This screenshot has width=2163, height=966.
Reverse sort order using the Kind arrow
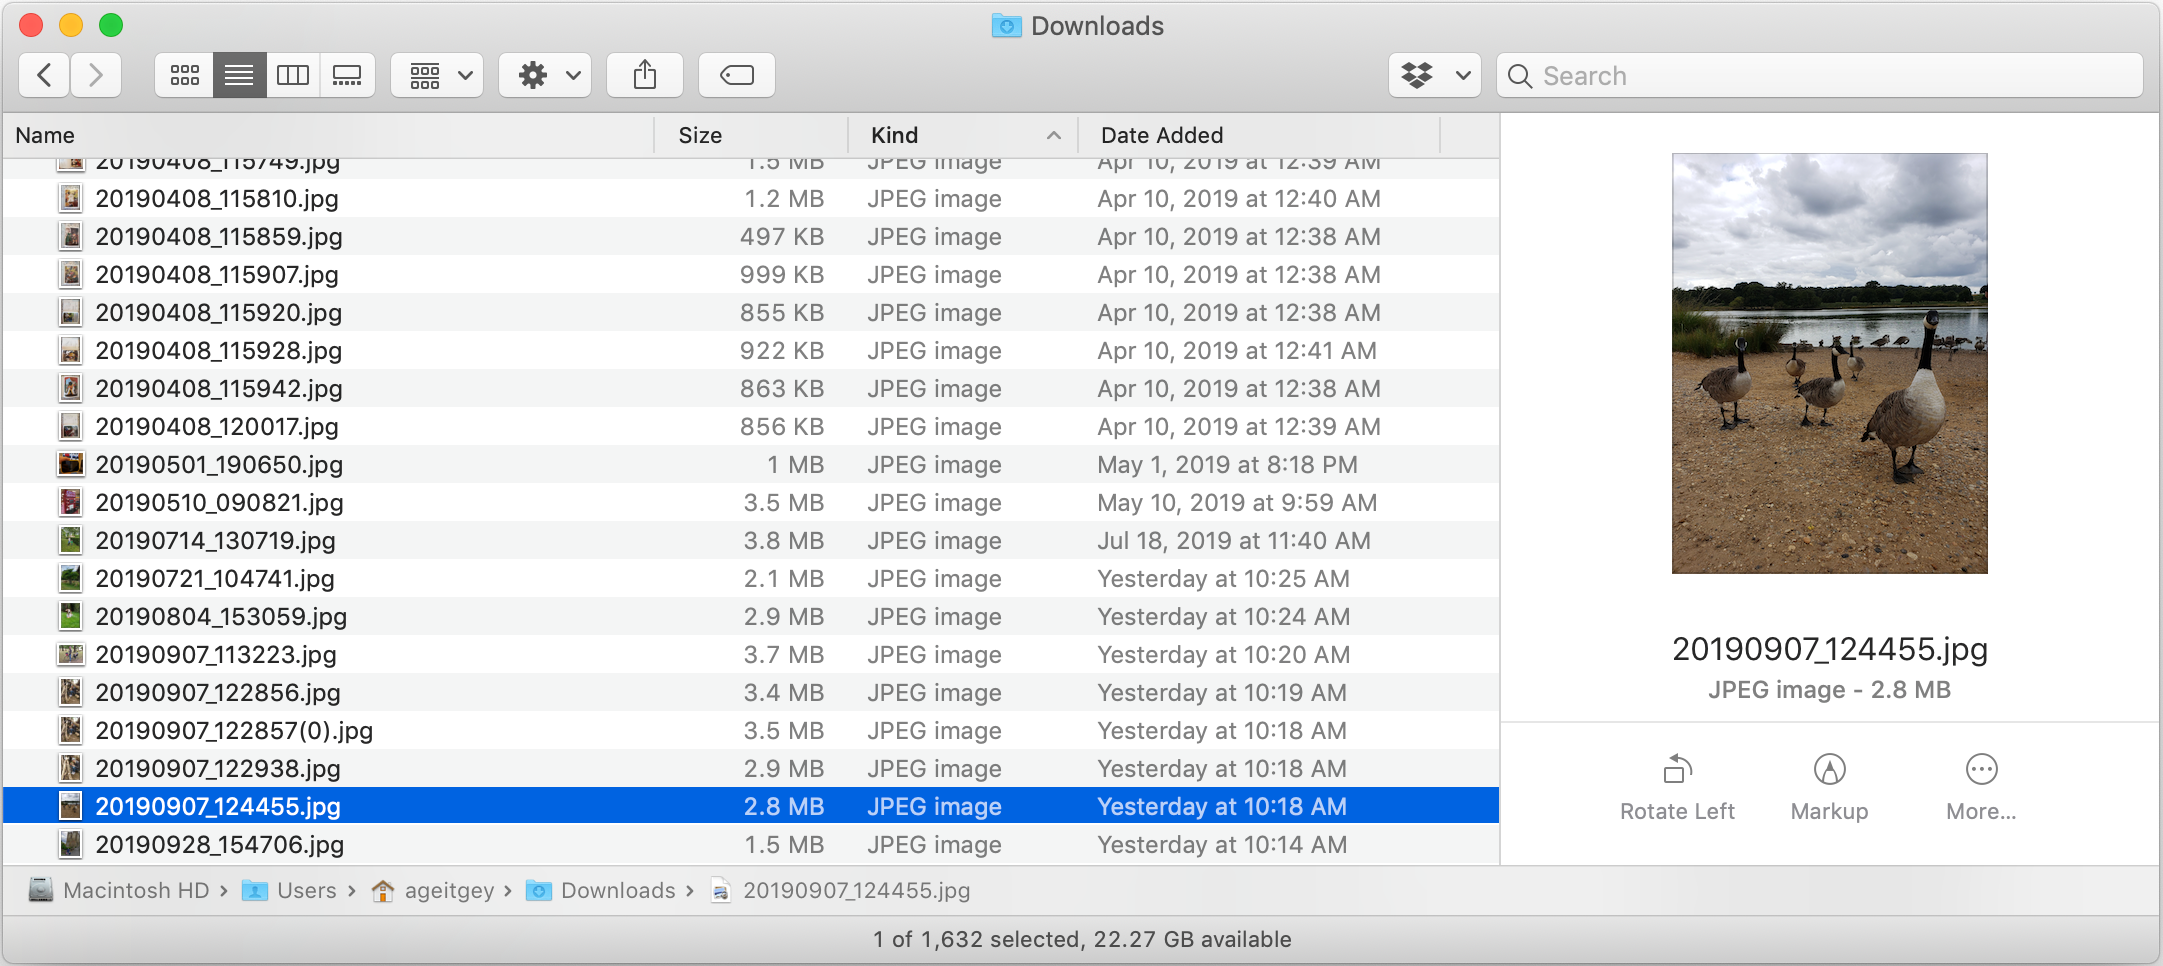[1053, 135]
